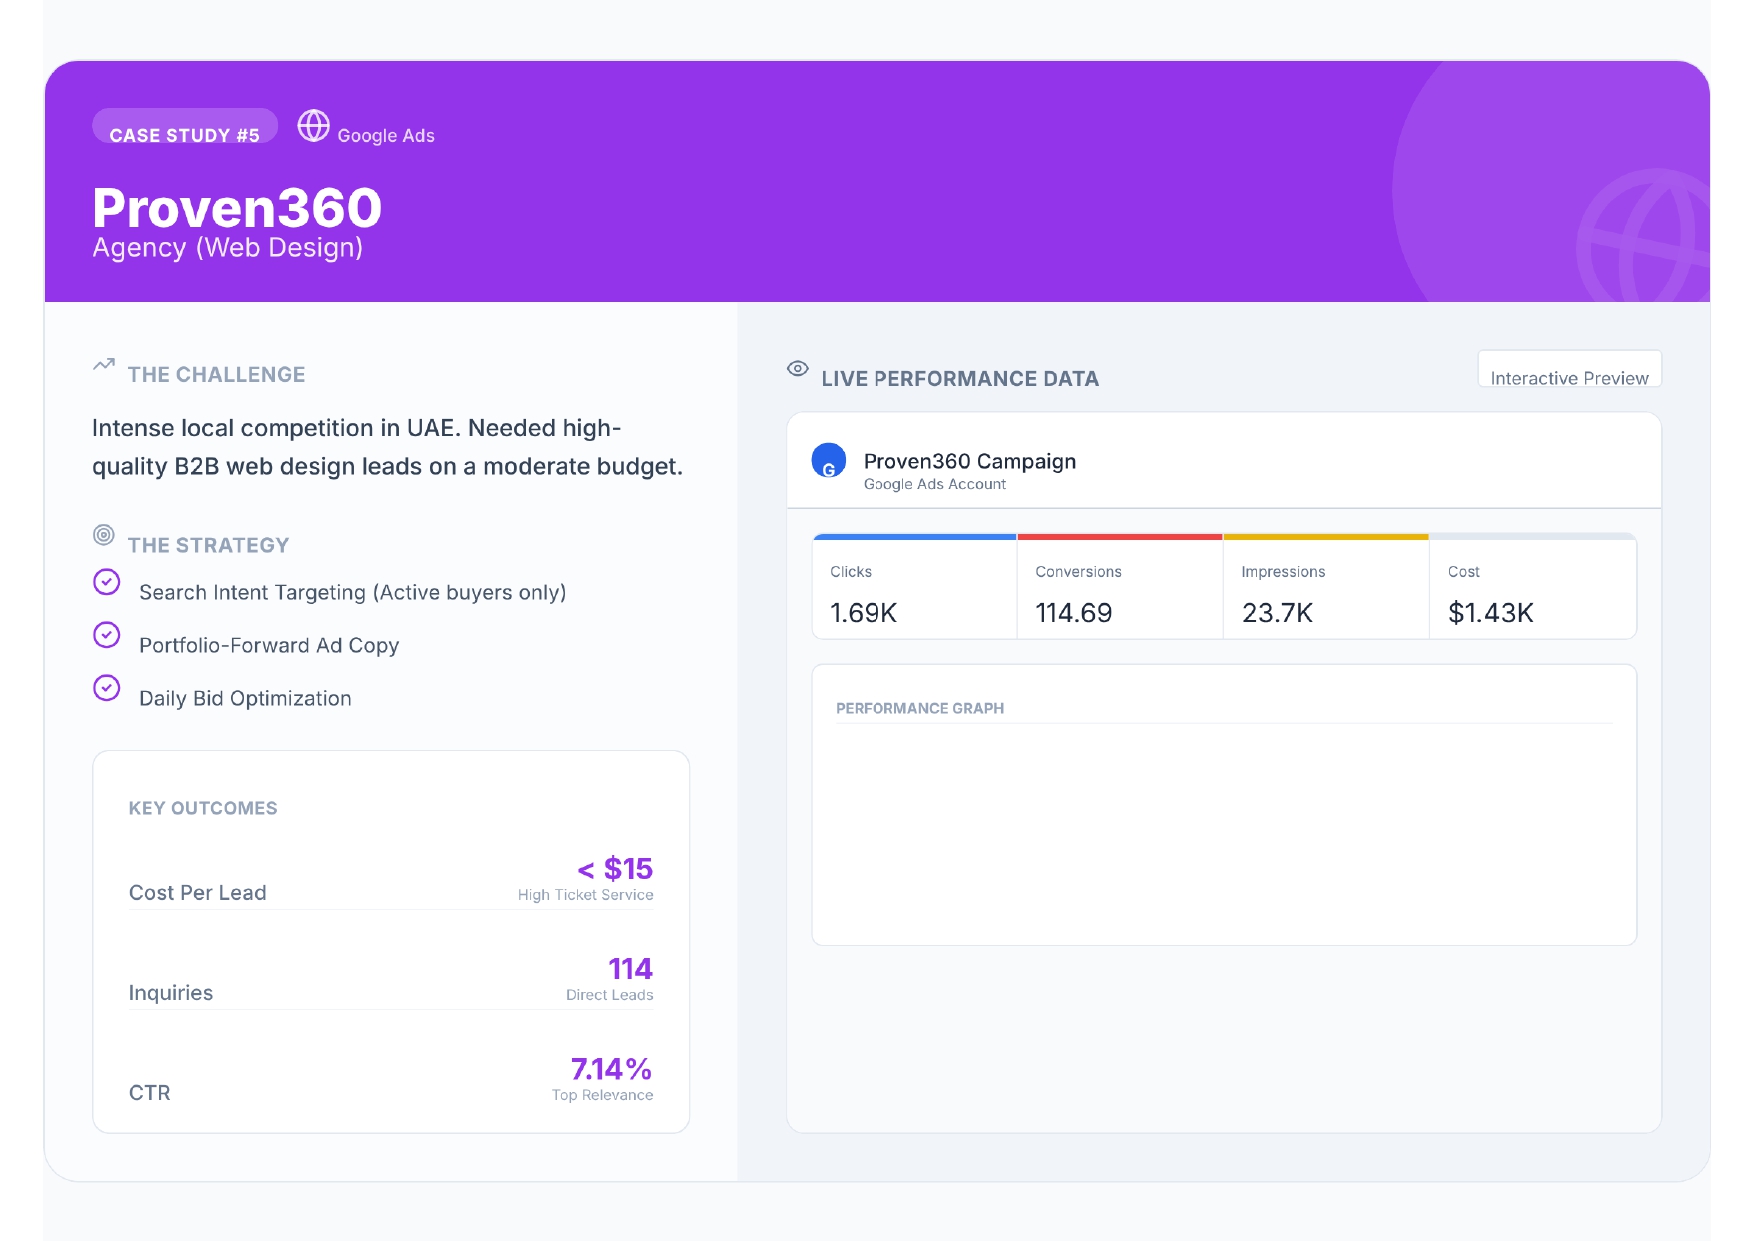Click Daily Bid Optimization strategy text
1754x1241 pixels.
coord(245,699)
